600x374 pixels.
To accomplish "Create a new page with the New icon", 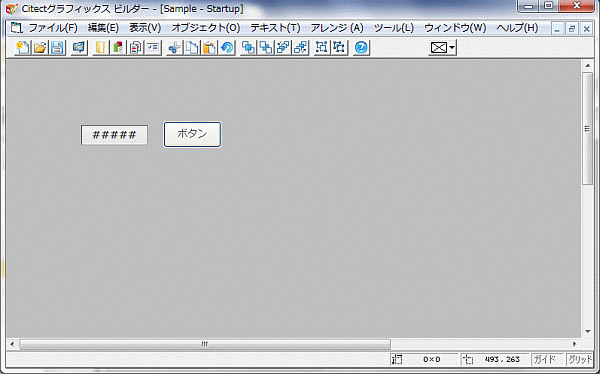I will pos(22,48).
